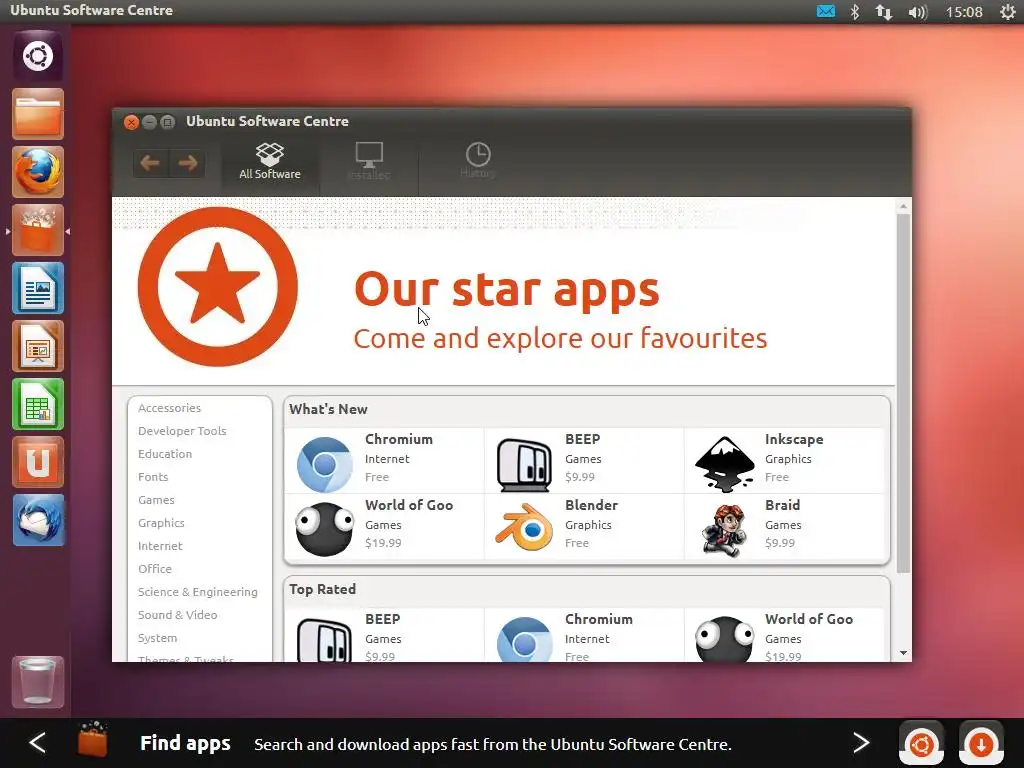Open Chromium icon in What's New

click(x=325, y=464)
